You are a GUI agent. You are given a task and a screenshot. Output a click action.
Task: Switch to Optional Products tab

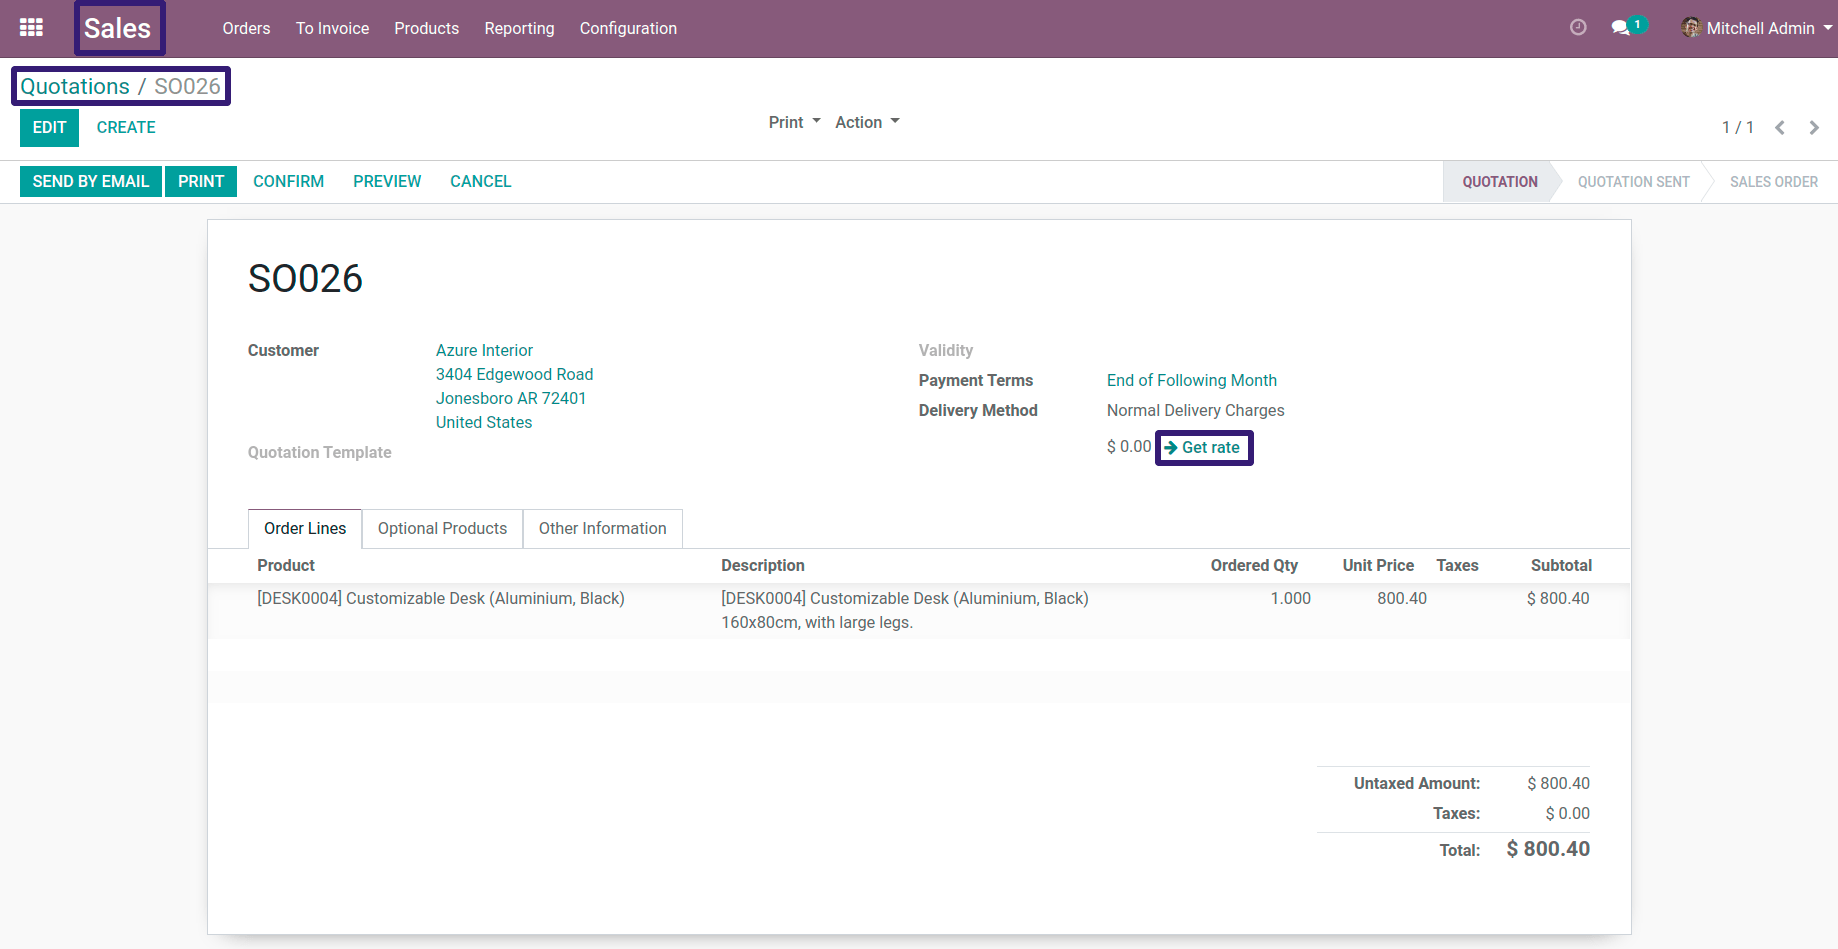[442, 528]
